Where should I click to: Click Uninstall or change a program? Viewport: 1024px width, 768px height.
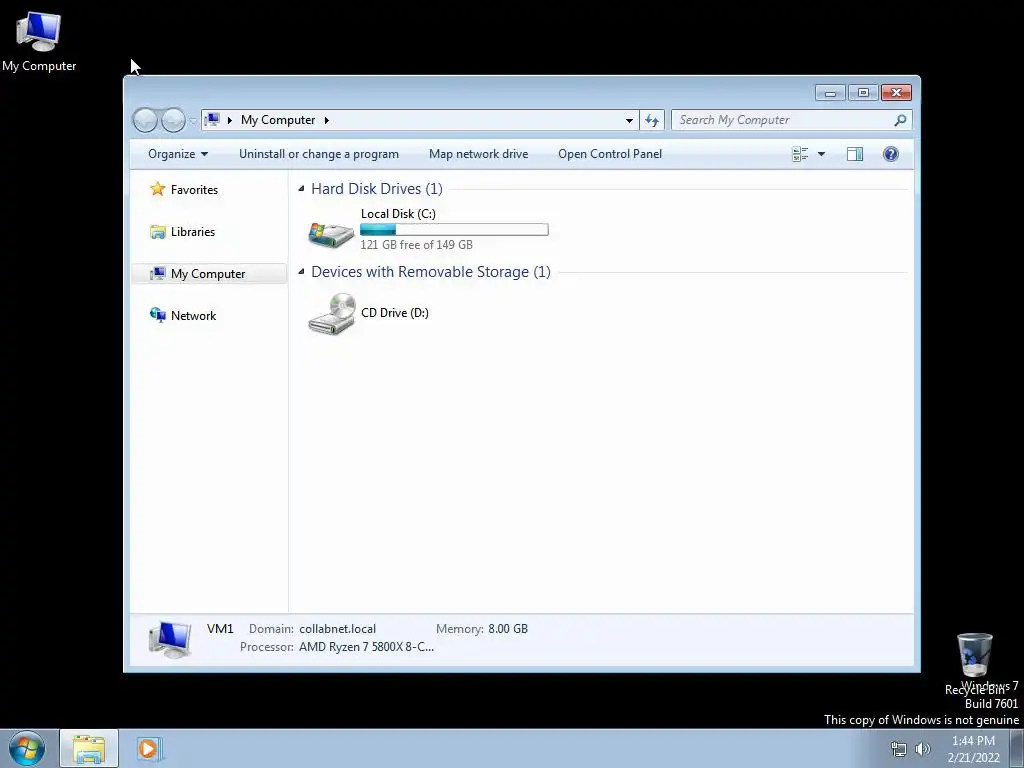tap(319, 154)
